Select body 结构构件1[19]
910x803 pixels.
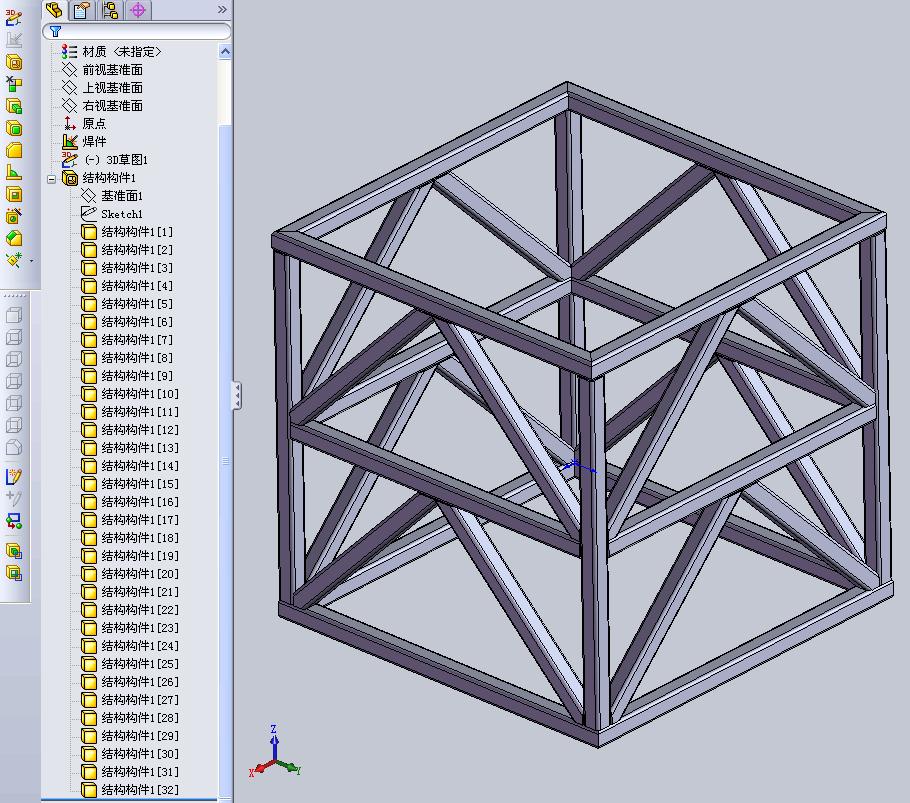[x=140, y=556]
